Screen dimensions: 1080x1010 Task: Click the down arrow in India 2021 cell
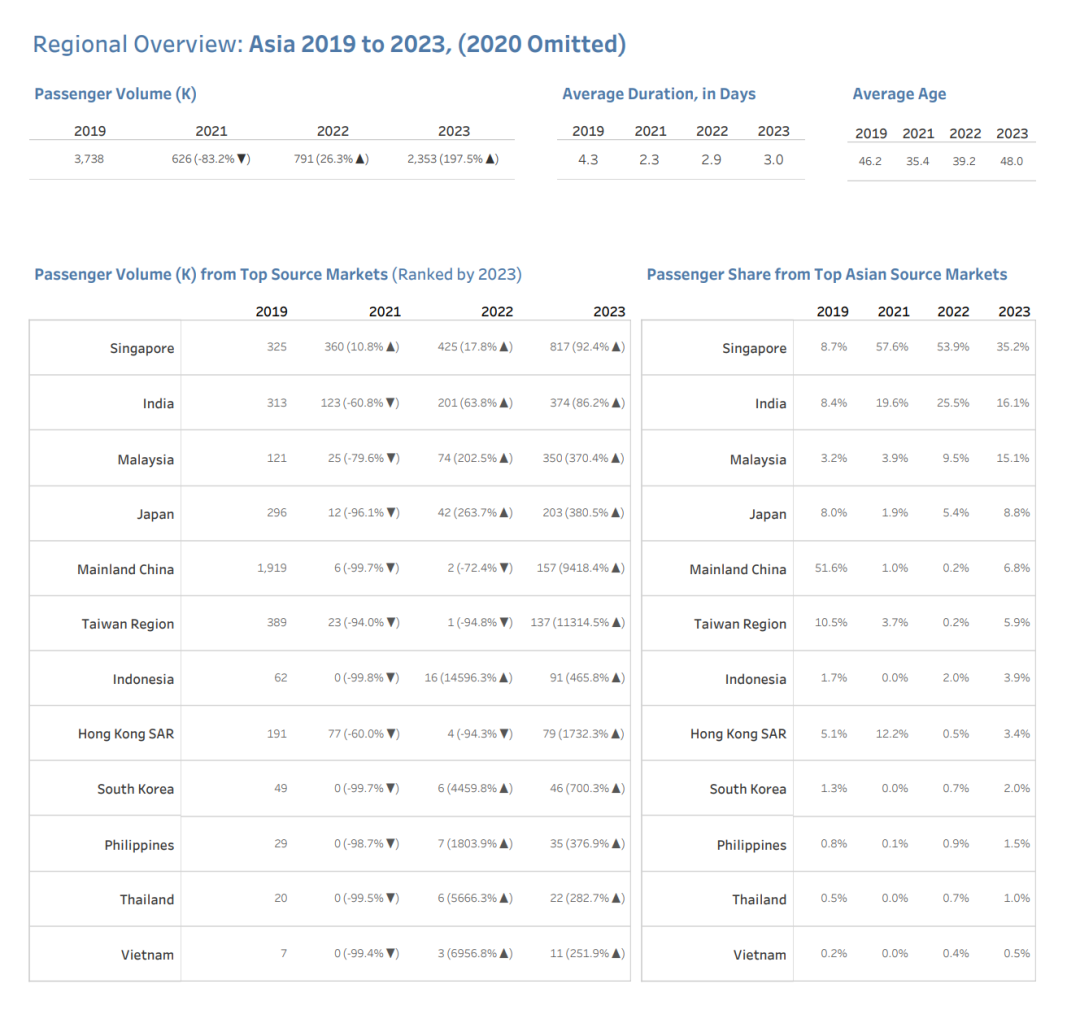point(391,403)
